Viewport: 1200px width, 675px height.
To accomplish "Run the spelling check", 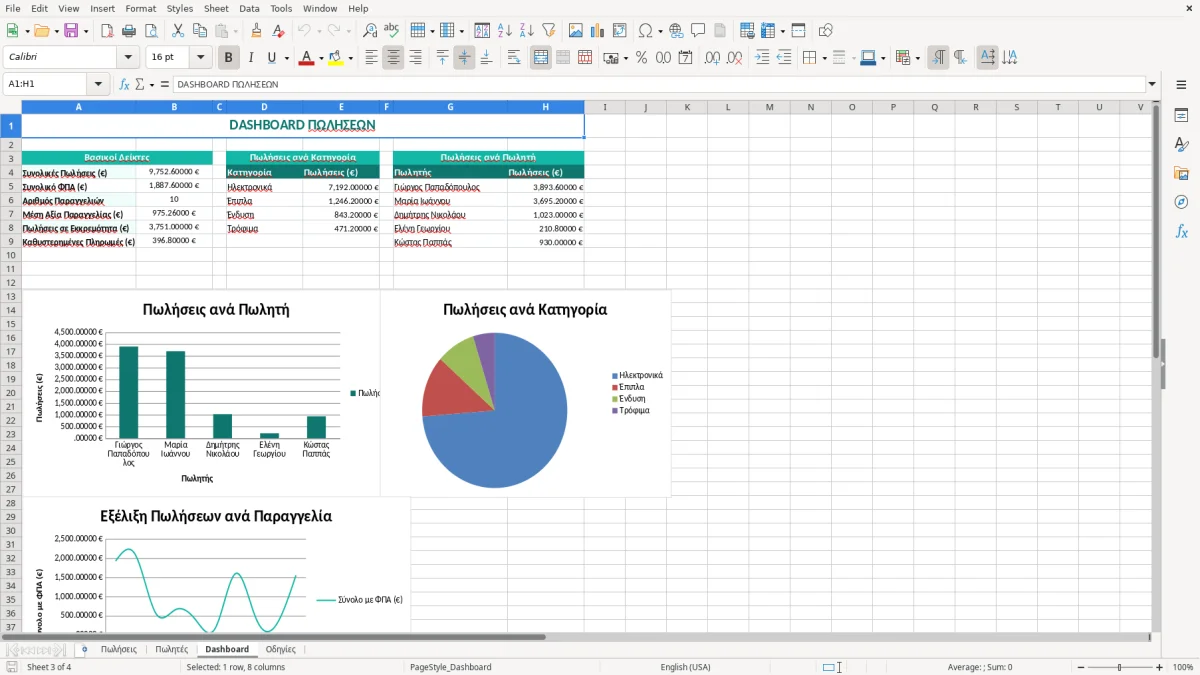I will coord(392,31).
